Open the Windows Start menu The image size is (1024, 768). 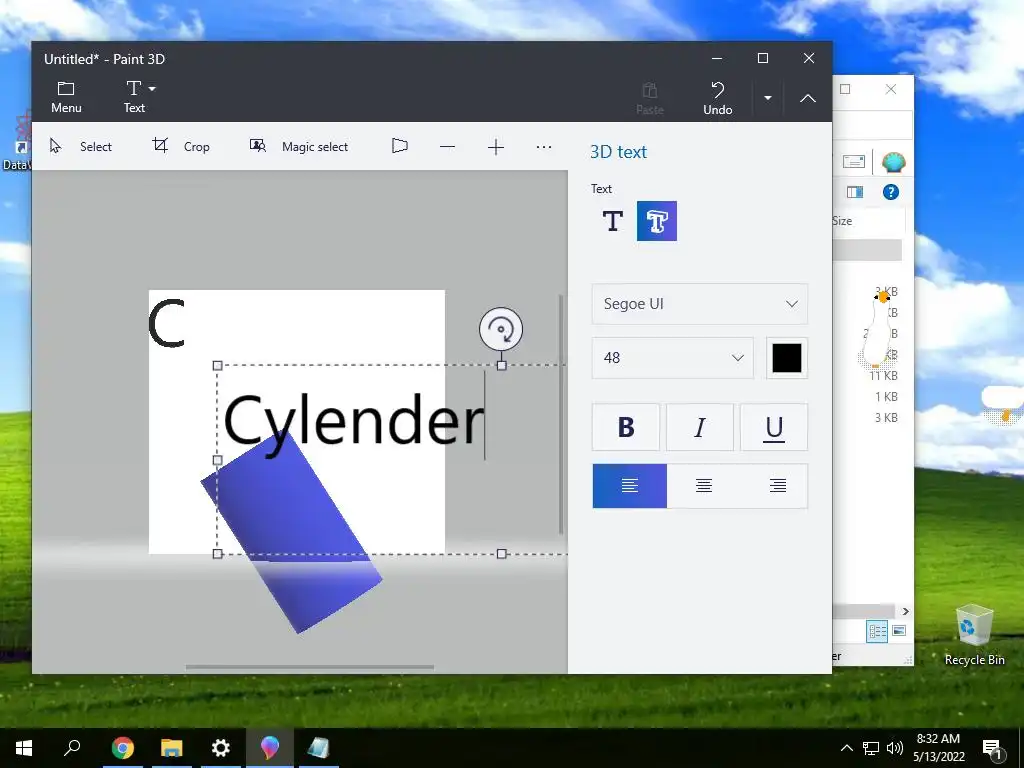pos(24,748)
